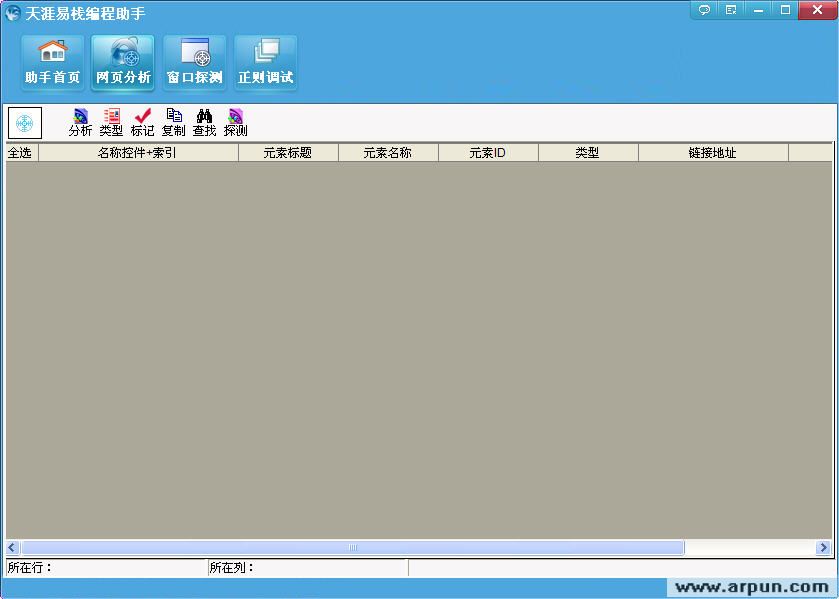Click the 链接地址 column header
The height and width of the screenshot is (599, 839).
pyautogui.click(x=713, y=153)
